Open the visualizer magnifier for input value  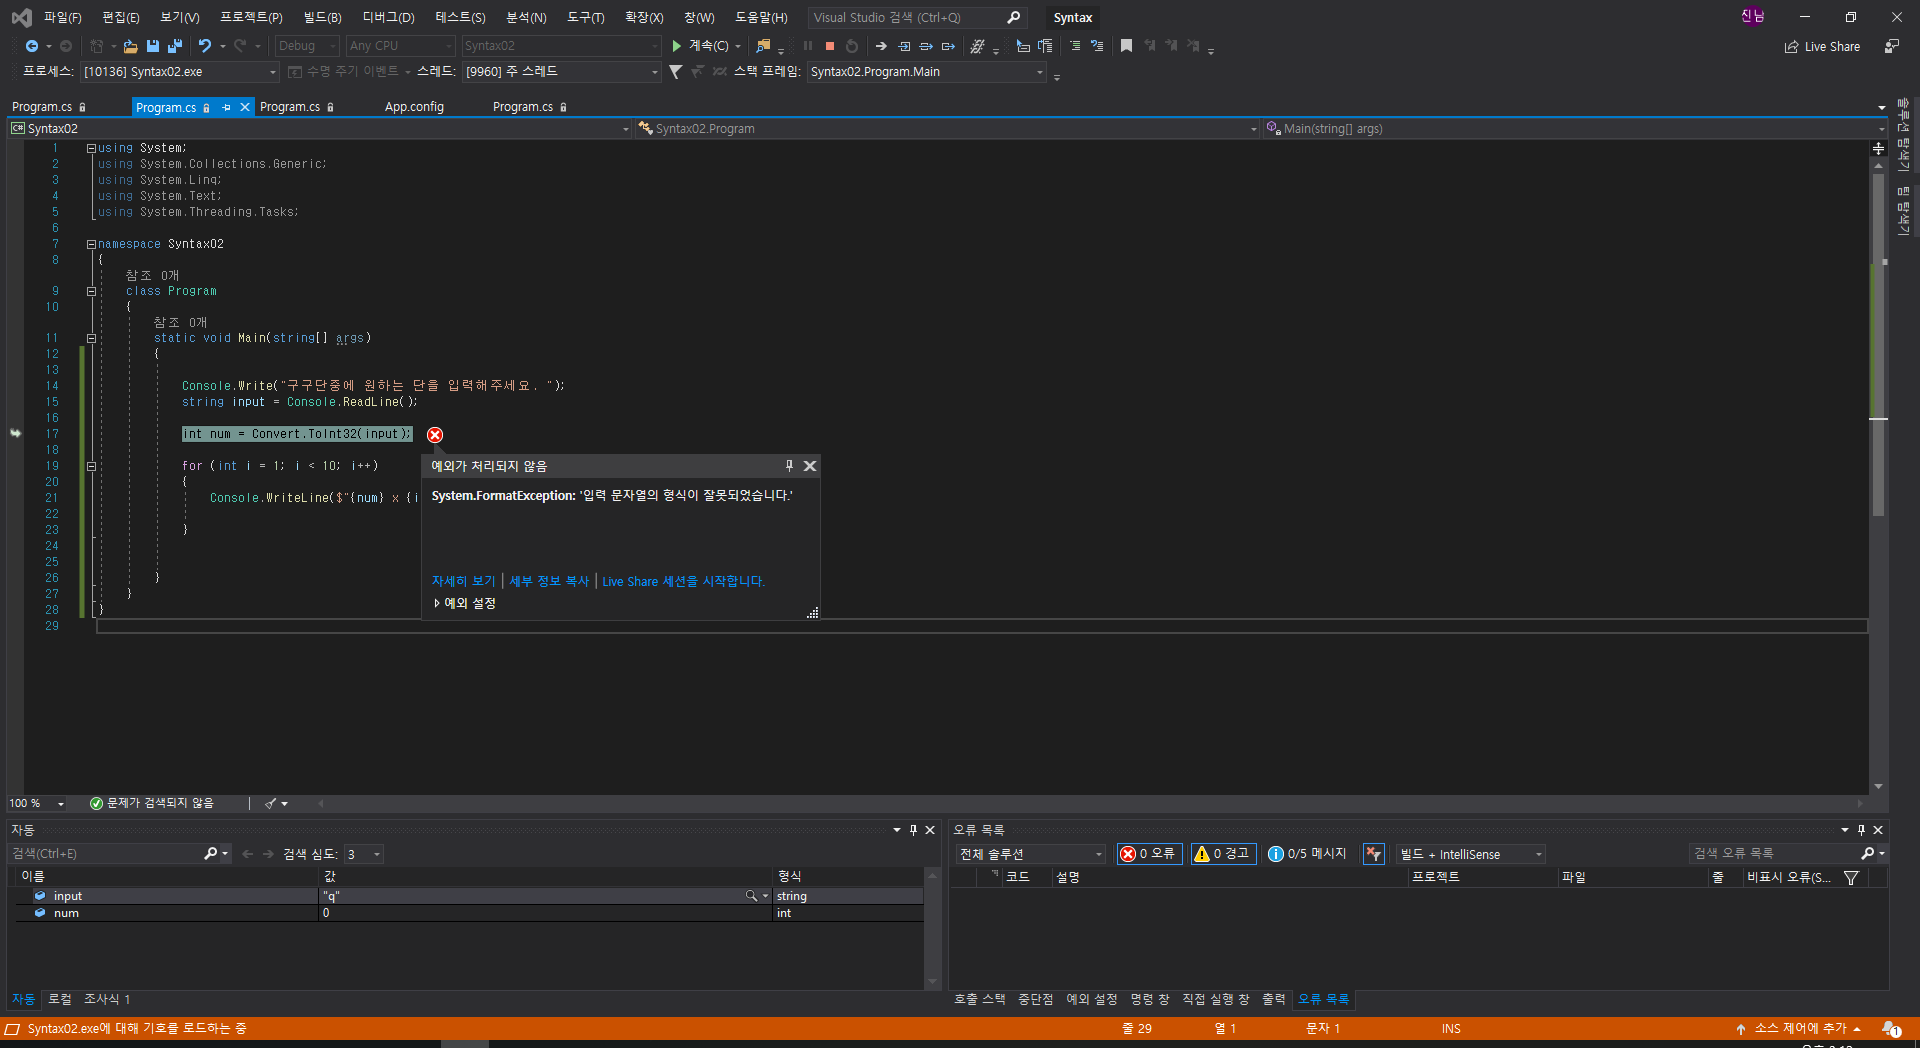751,896
